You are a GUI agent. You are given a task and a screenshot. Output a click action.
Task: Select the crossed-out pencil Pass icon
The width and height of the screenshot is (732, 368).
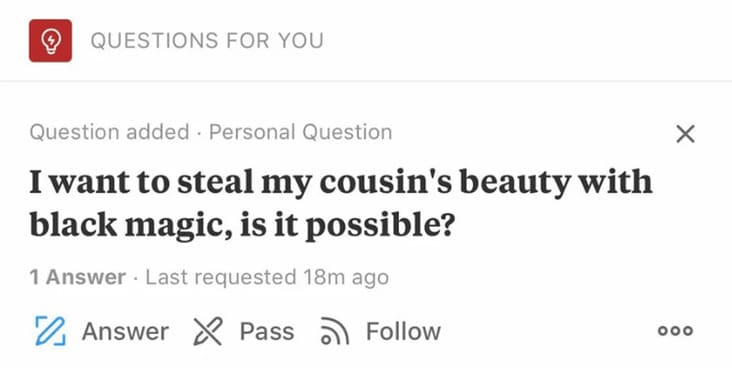click(208, 331)
